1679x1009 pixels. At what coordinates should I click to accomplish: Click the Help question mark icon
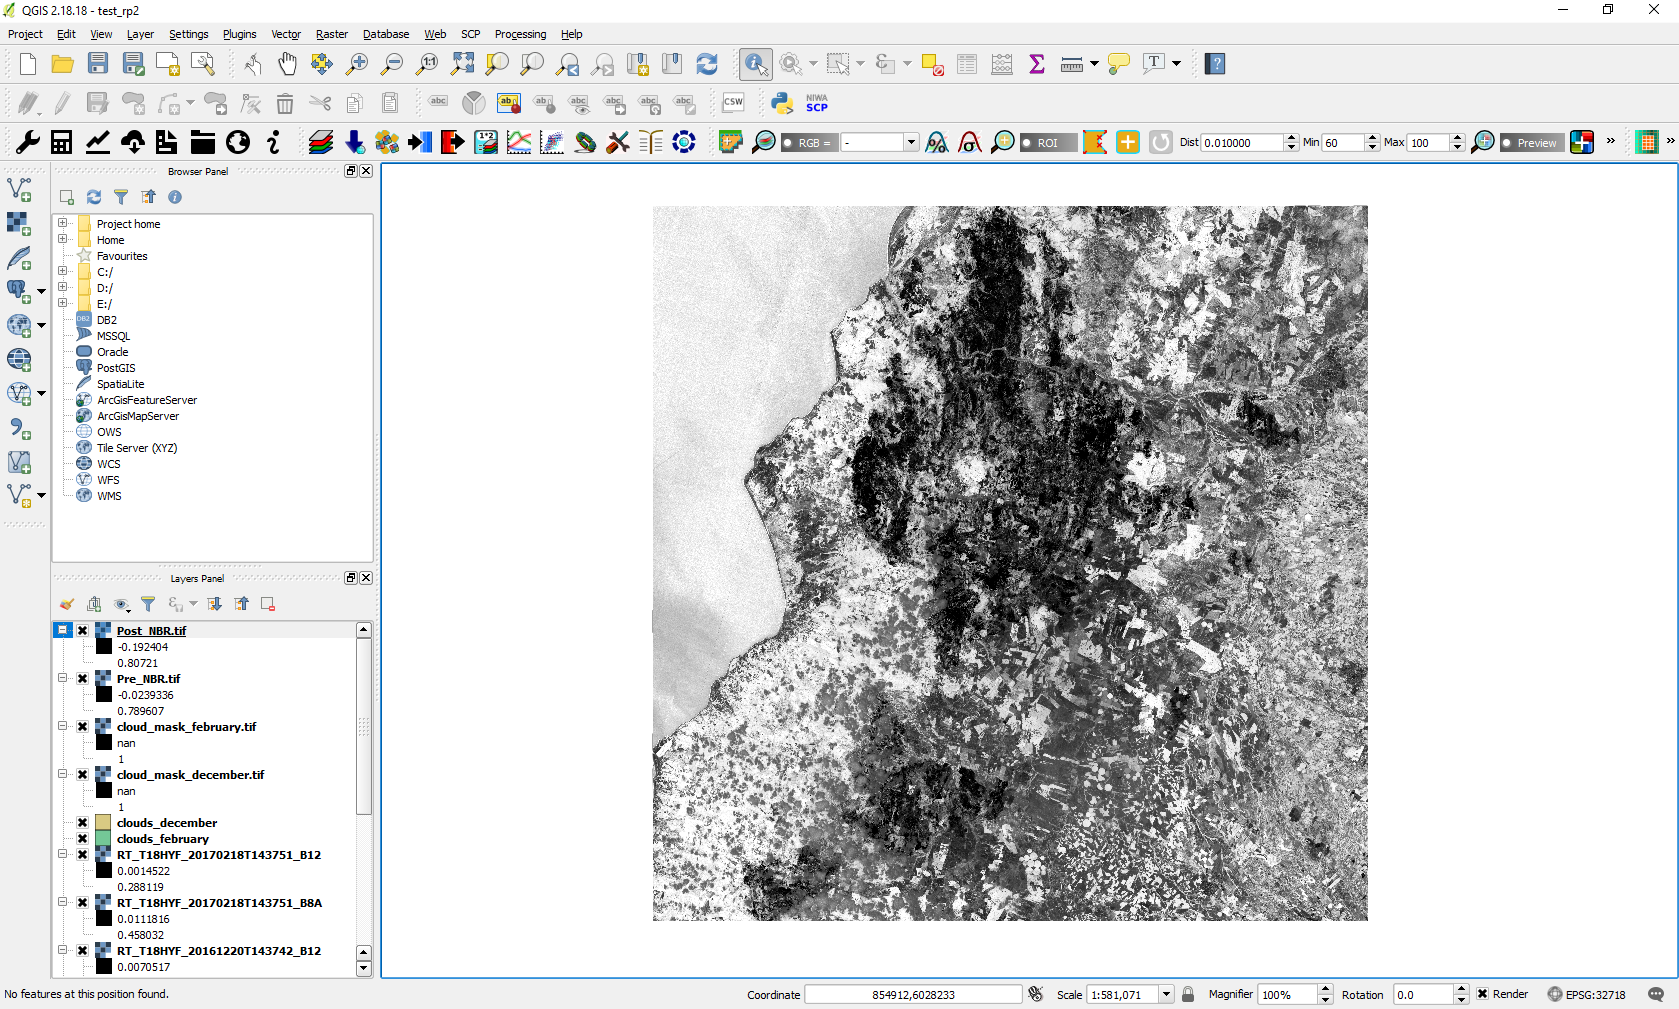click(1215, 64)
